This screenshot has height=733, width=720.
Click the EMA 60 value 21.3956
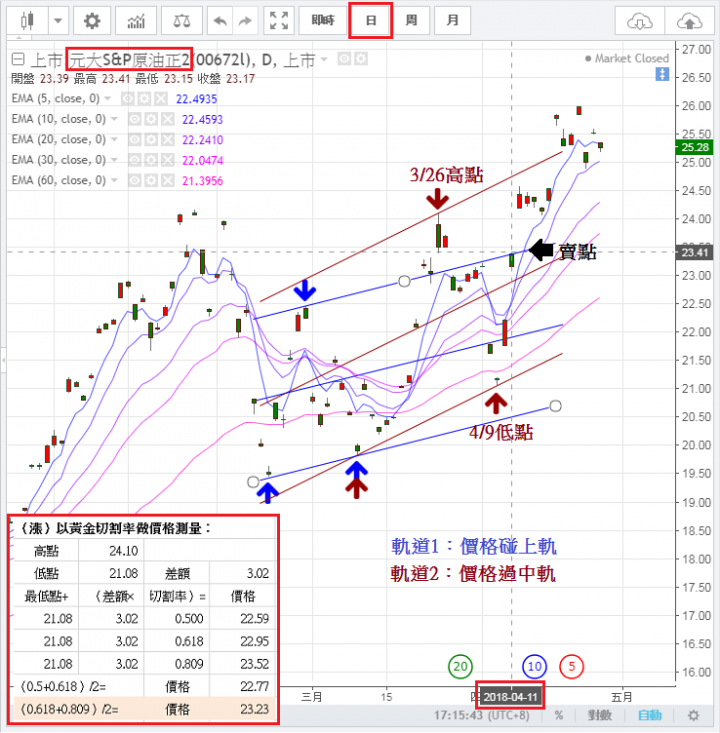point(202,181)
